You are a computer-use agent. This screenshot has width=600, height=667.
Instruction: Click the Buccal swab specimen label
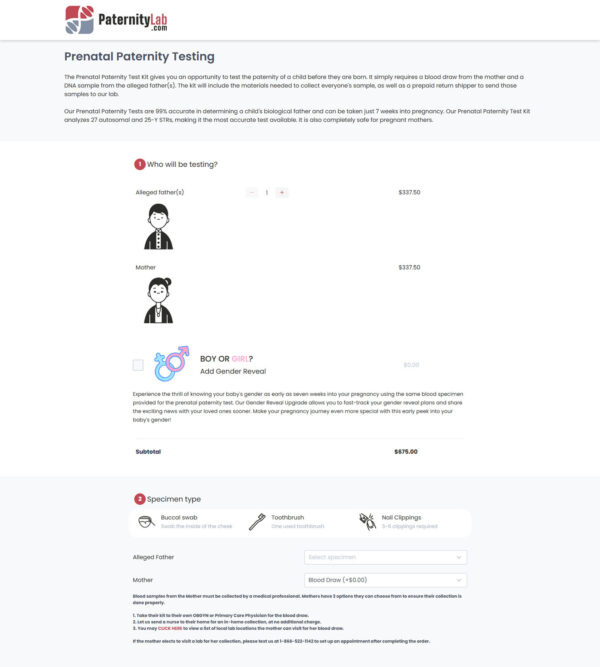(179, 517)
